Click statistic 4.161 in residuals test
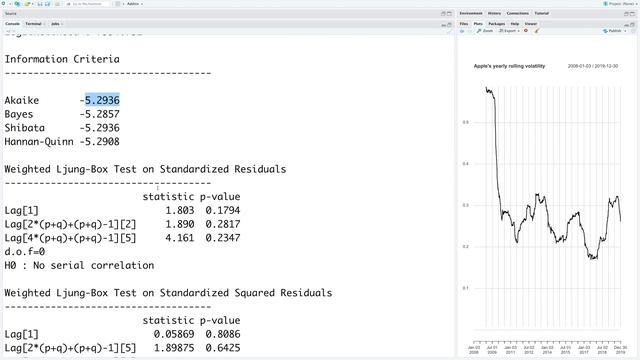Viewport: 640px width, 360px height. pyautogui.click(x=180, y=238)
